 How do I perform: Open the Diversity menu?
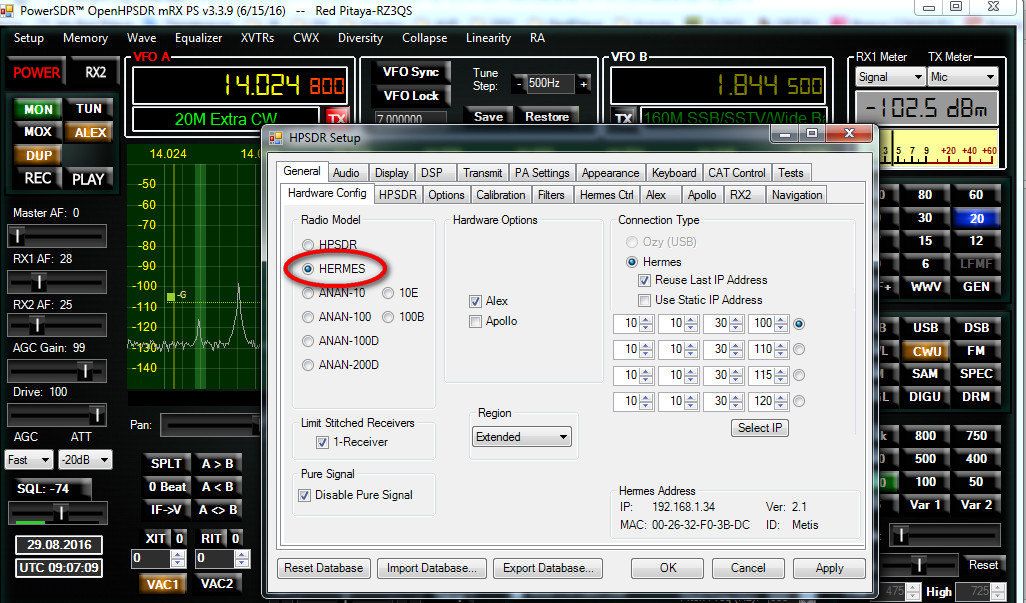click(360, 38)
